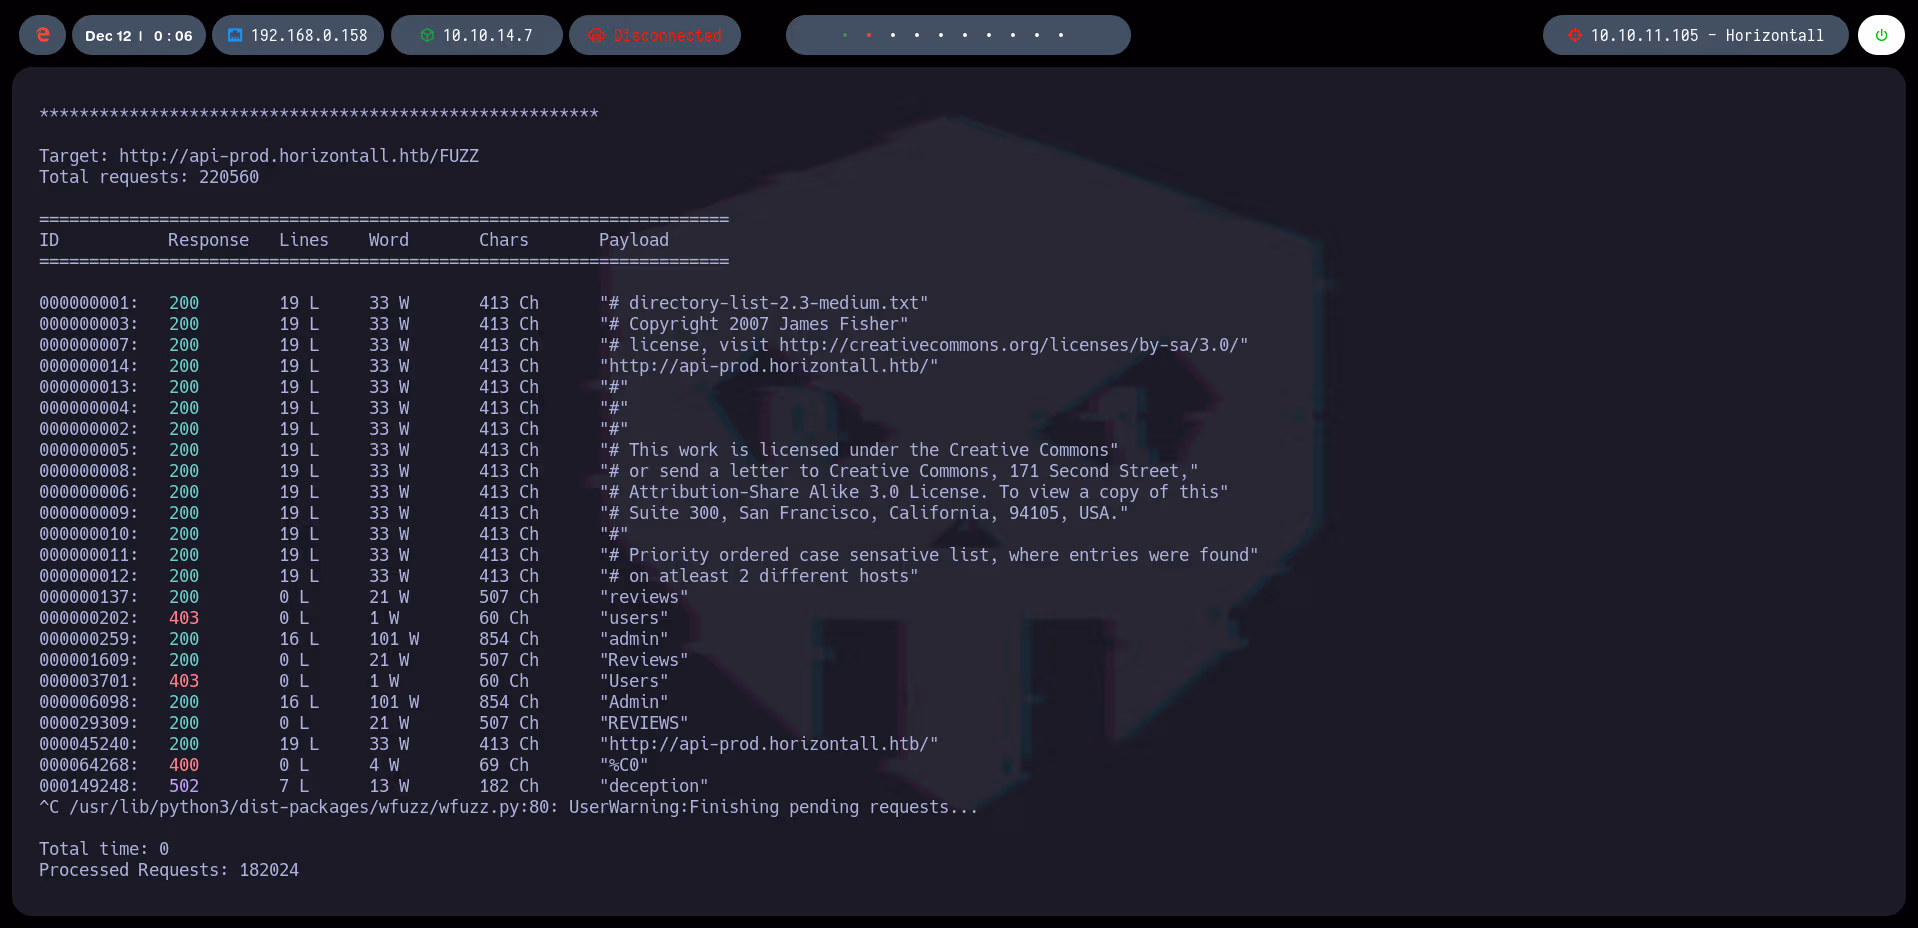
Task: Click the "deception" 502 result line
Action: coord(654,786)
